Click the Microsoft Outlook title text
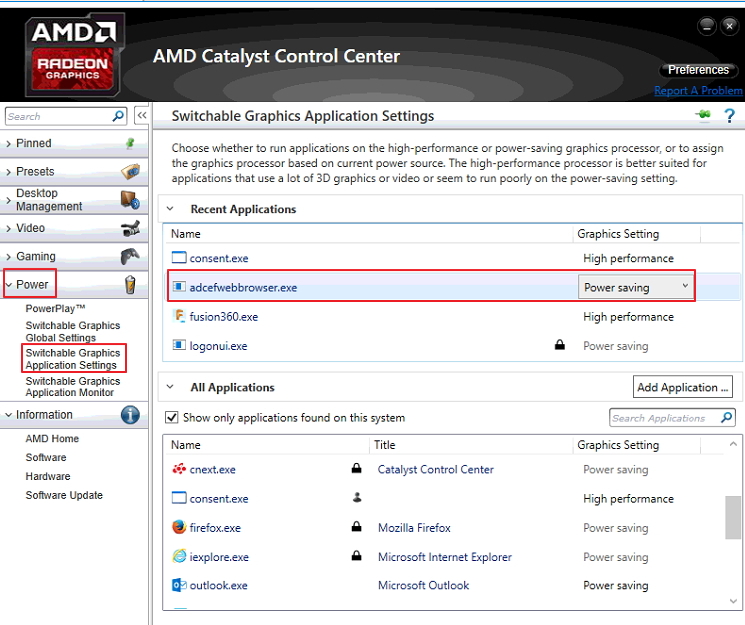 pos(424,585)
